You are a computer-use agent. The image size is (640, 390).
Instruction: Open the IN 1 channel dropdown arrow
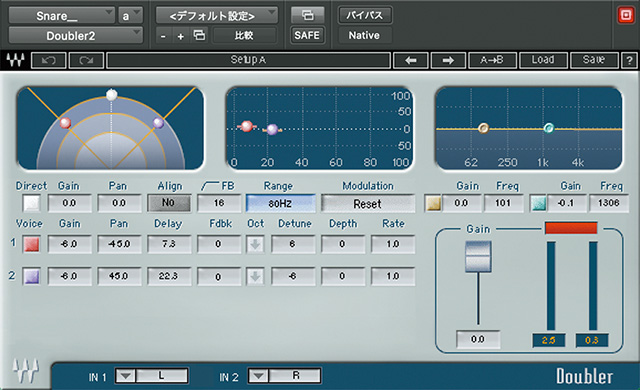pos(125,376)
